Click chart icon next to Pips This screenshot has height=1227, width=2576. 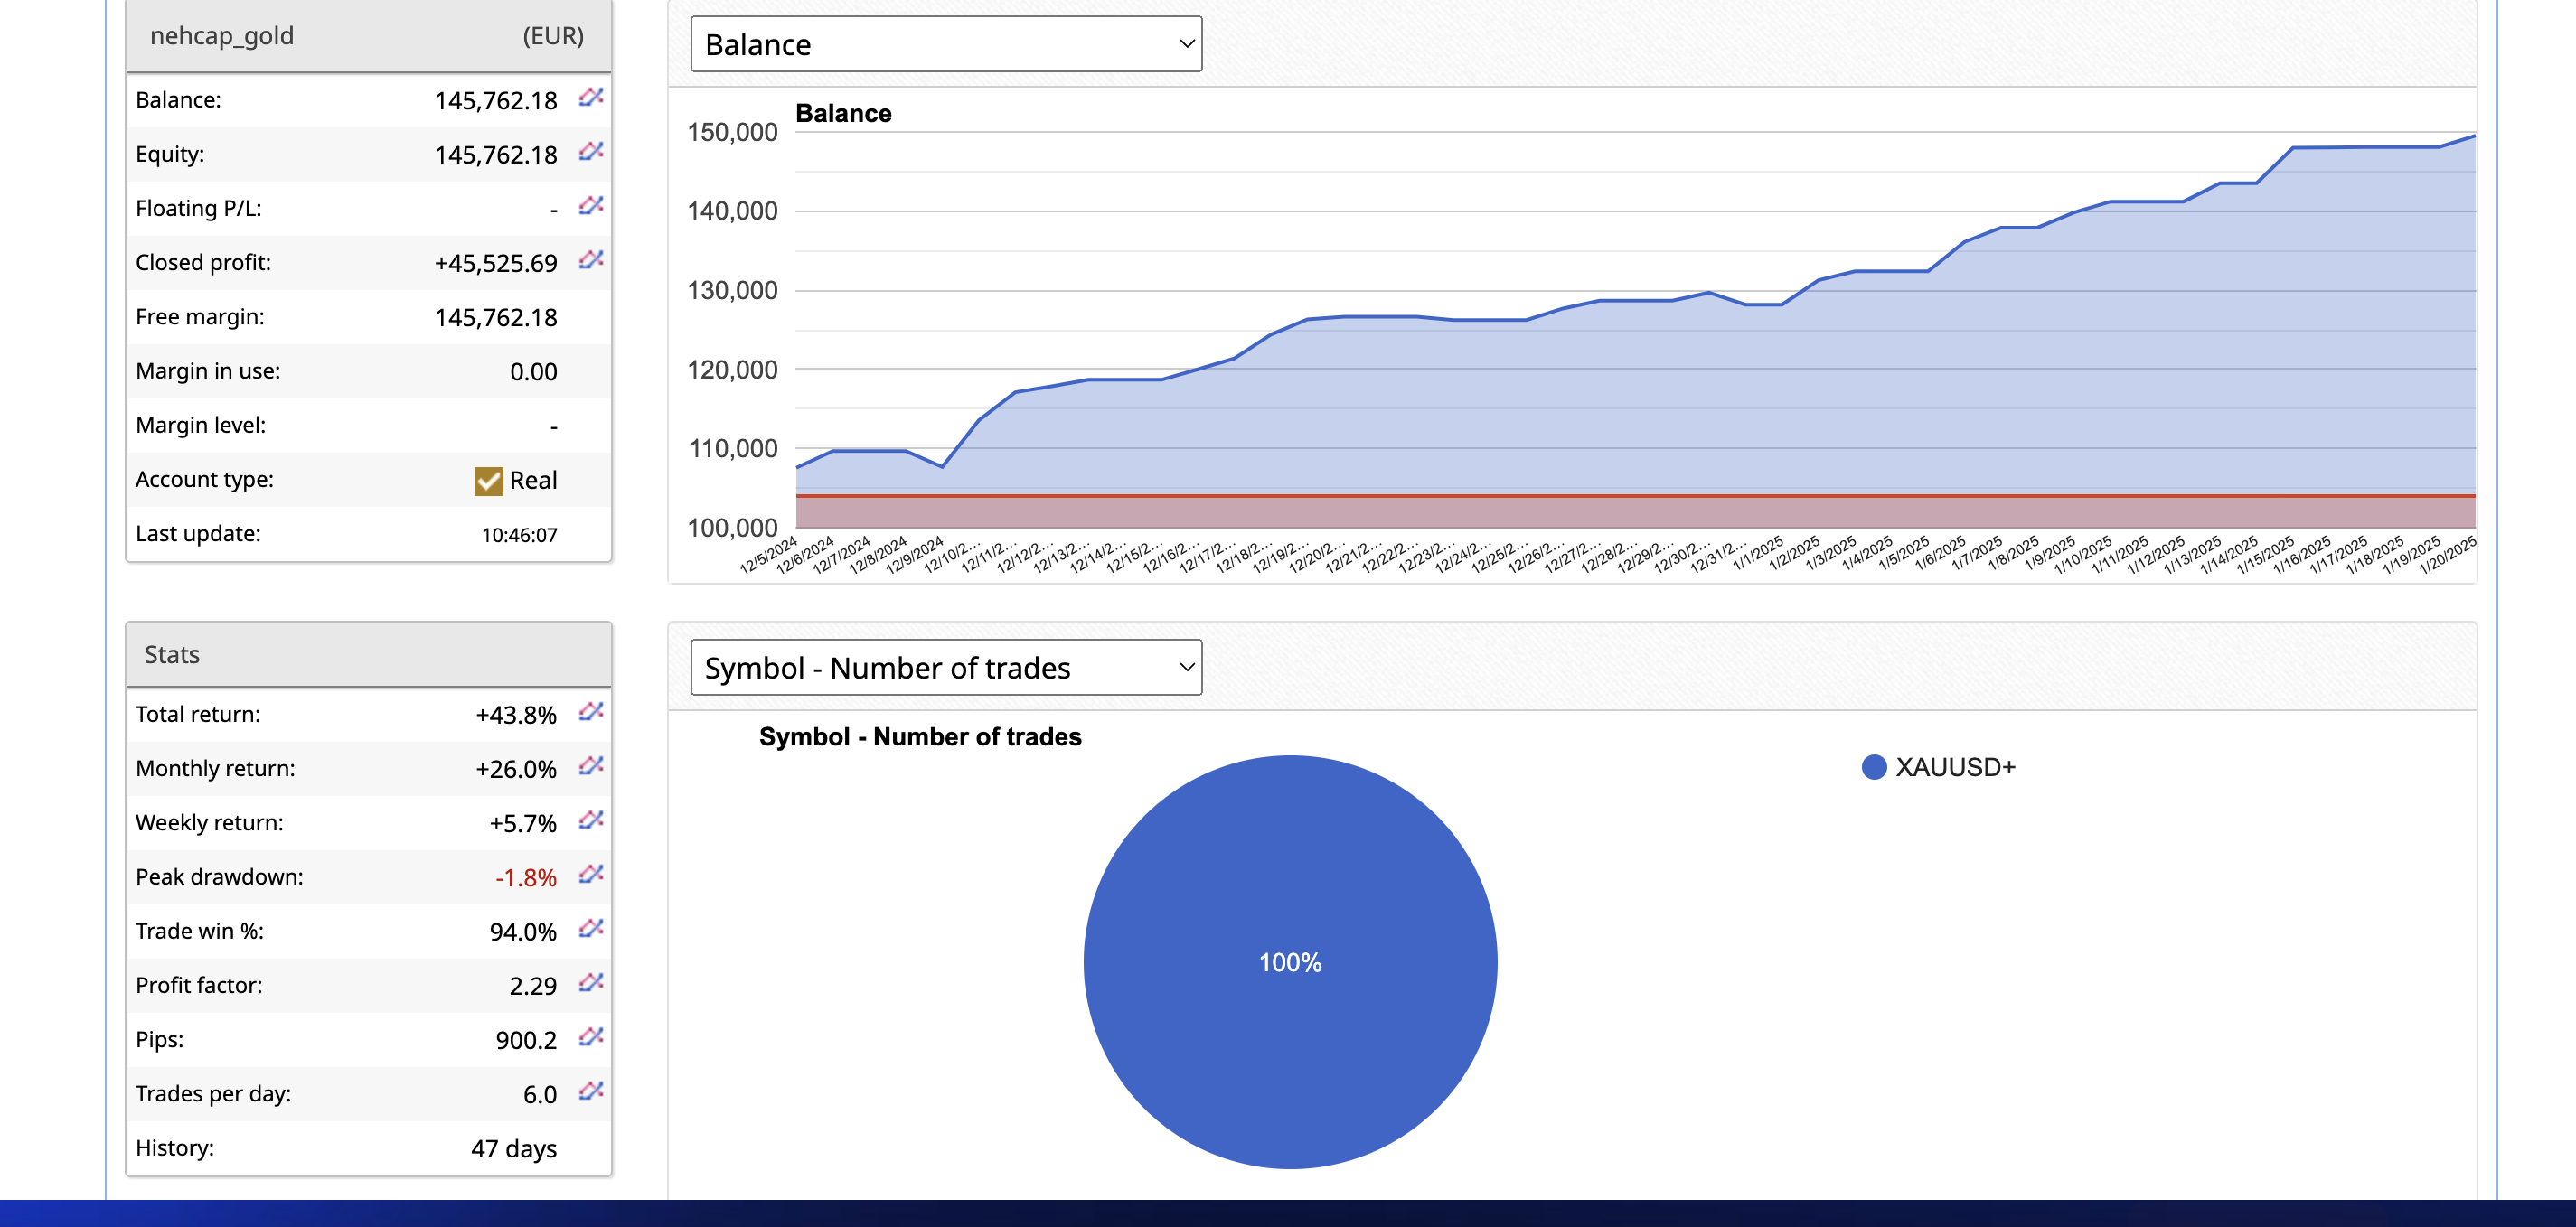591,1036
